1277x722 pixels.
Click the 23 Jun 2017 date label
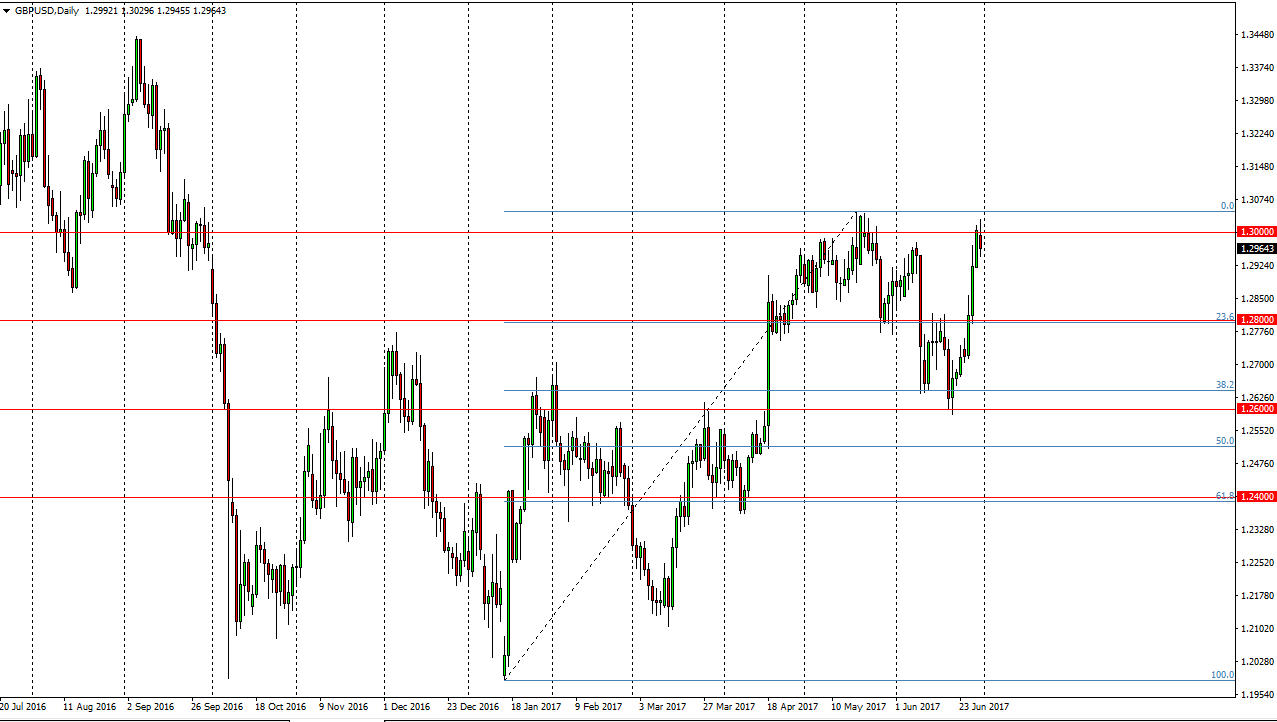[985, 707]
